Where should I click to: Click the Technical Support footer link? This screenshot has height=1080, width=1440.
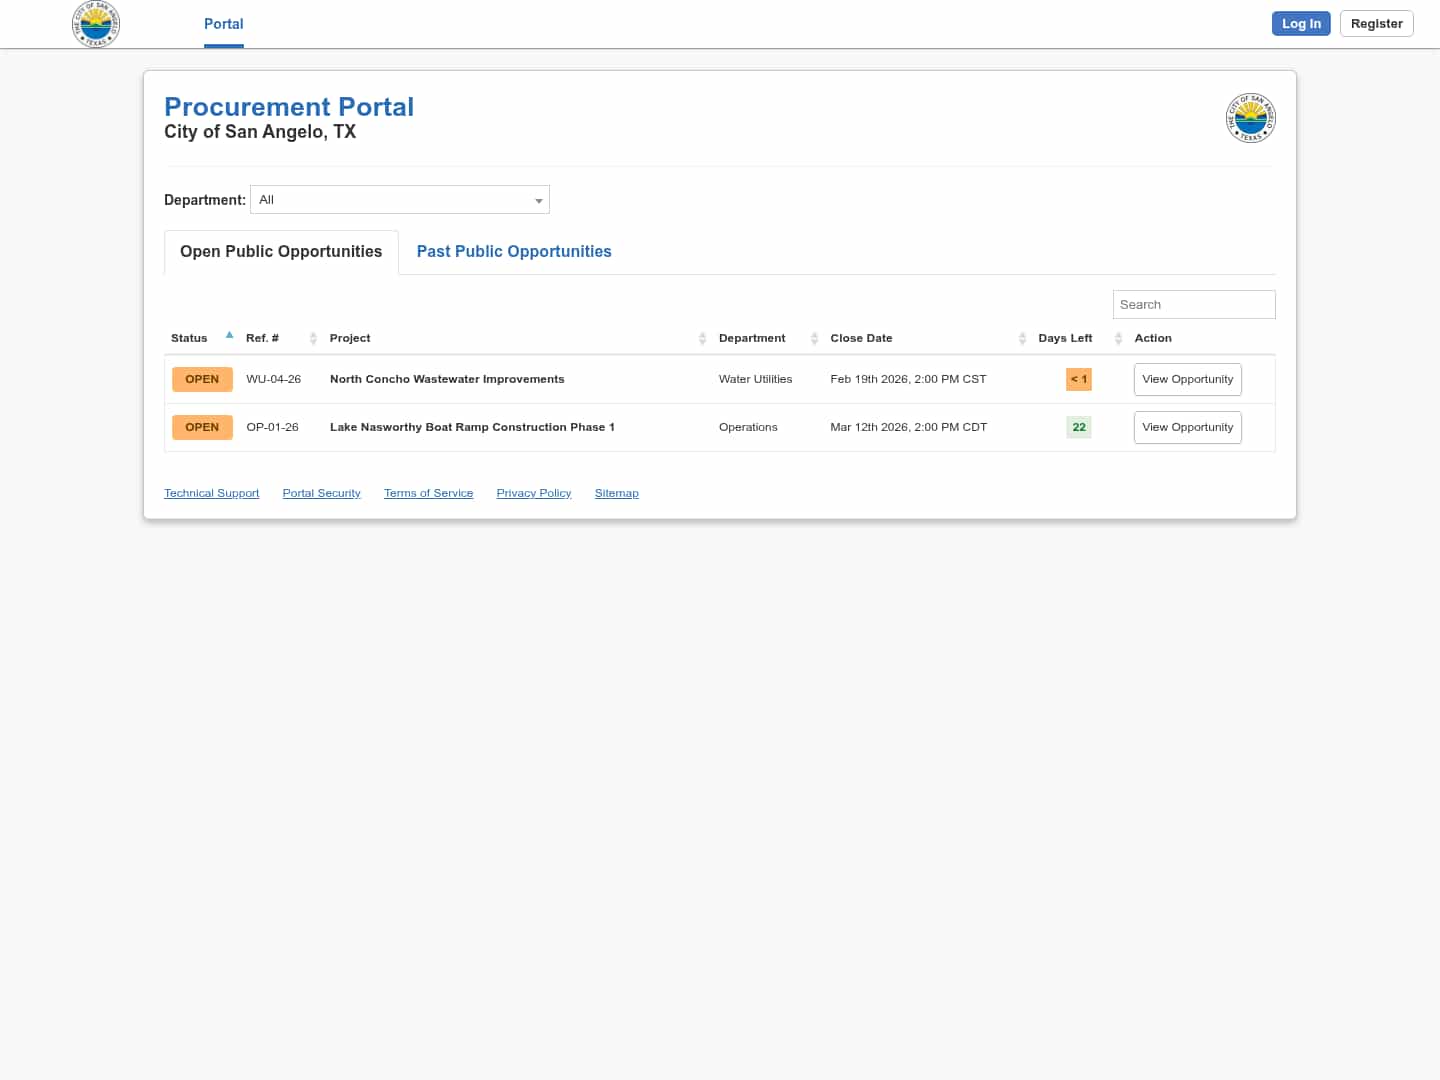click(x=211, y=492)
